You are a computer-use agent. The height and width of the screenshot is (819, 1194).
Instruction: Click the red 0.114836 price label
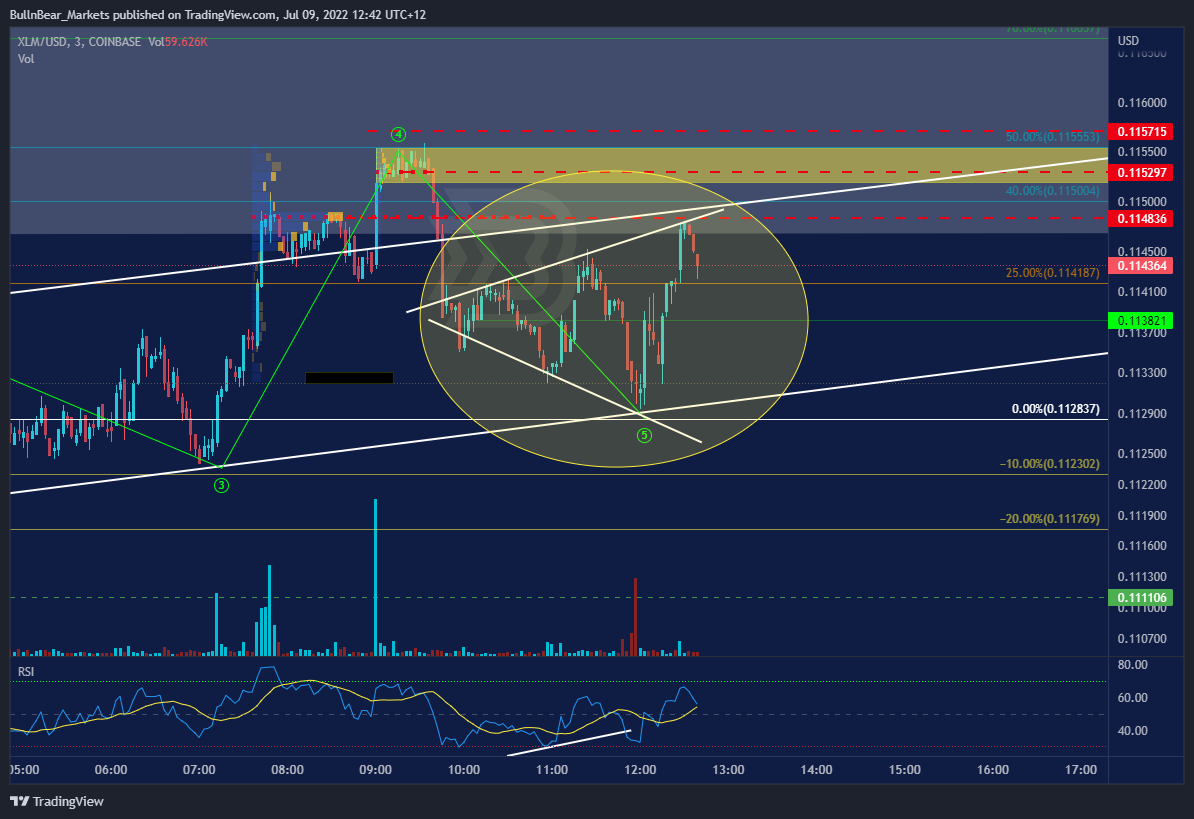pyautogui.click(x=1141, y=219)
